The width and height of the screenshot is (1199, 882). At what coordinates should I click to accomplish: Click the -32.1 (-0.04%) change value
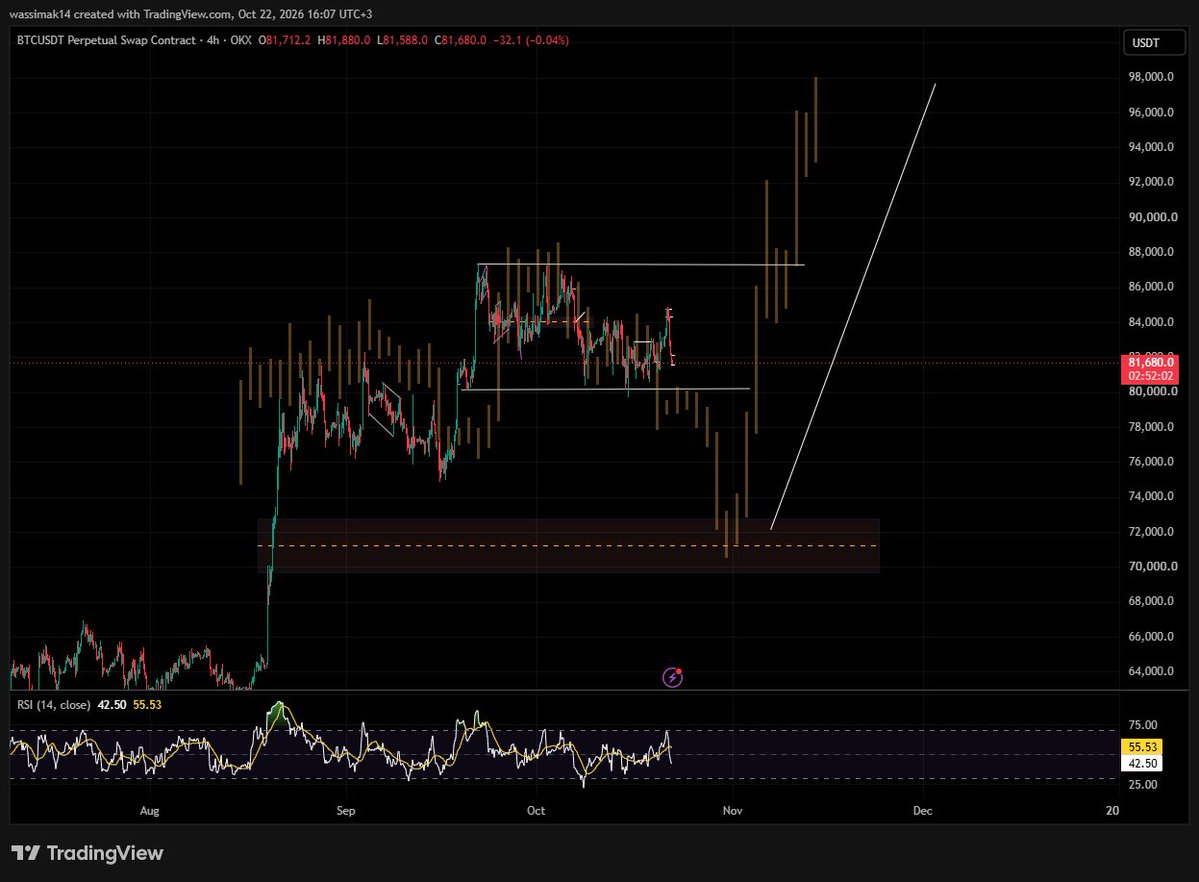pyautogui.click(x=531, y=40)
